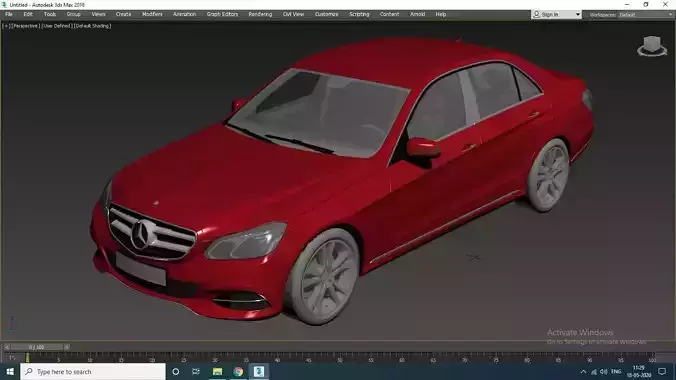
Task: Click the time slider showing 0 / 100
Action: 37,347
